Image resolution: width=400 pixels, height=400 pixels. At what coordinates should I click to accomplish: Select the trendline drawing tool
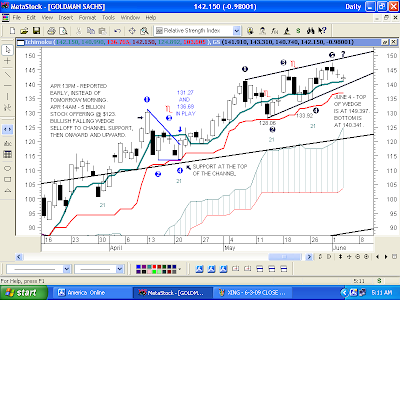(x=8, y=74)
